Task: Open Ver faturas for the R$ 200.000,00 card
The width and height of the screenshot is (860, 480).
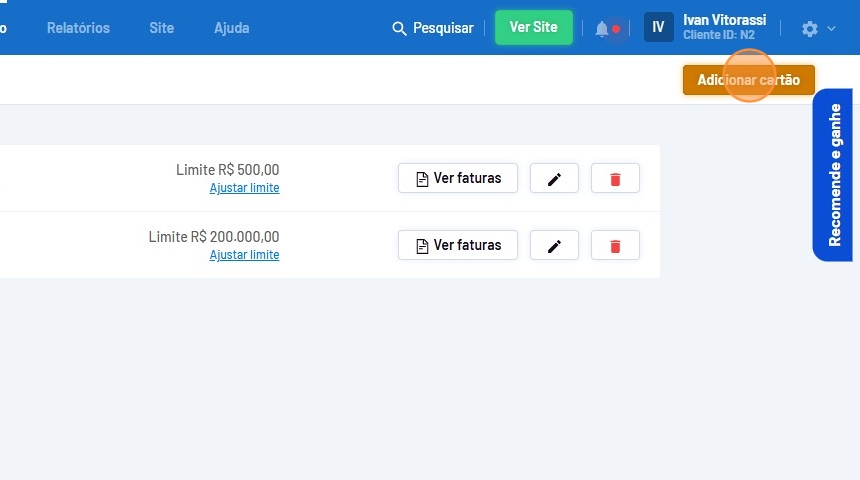Action: coord(457,245)
